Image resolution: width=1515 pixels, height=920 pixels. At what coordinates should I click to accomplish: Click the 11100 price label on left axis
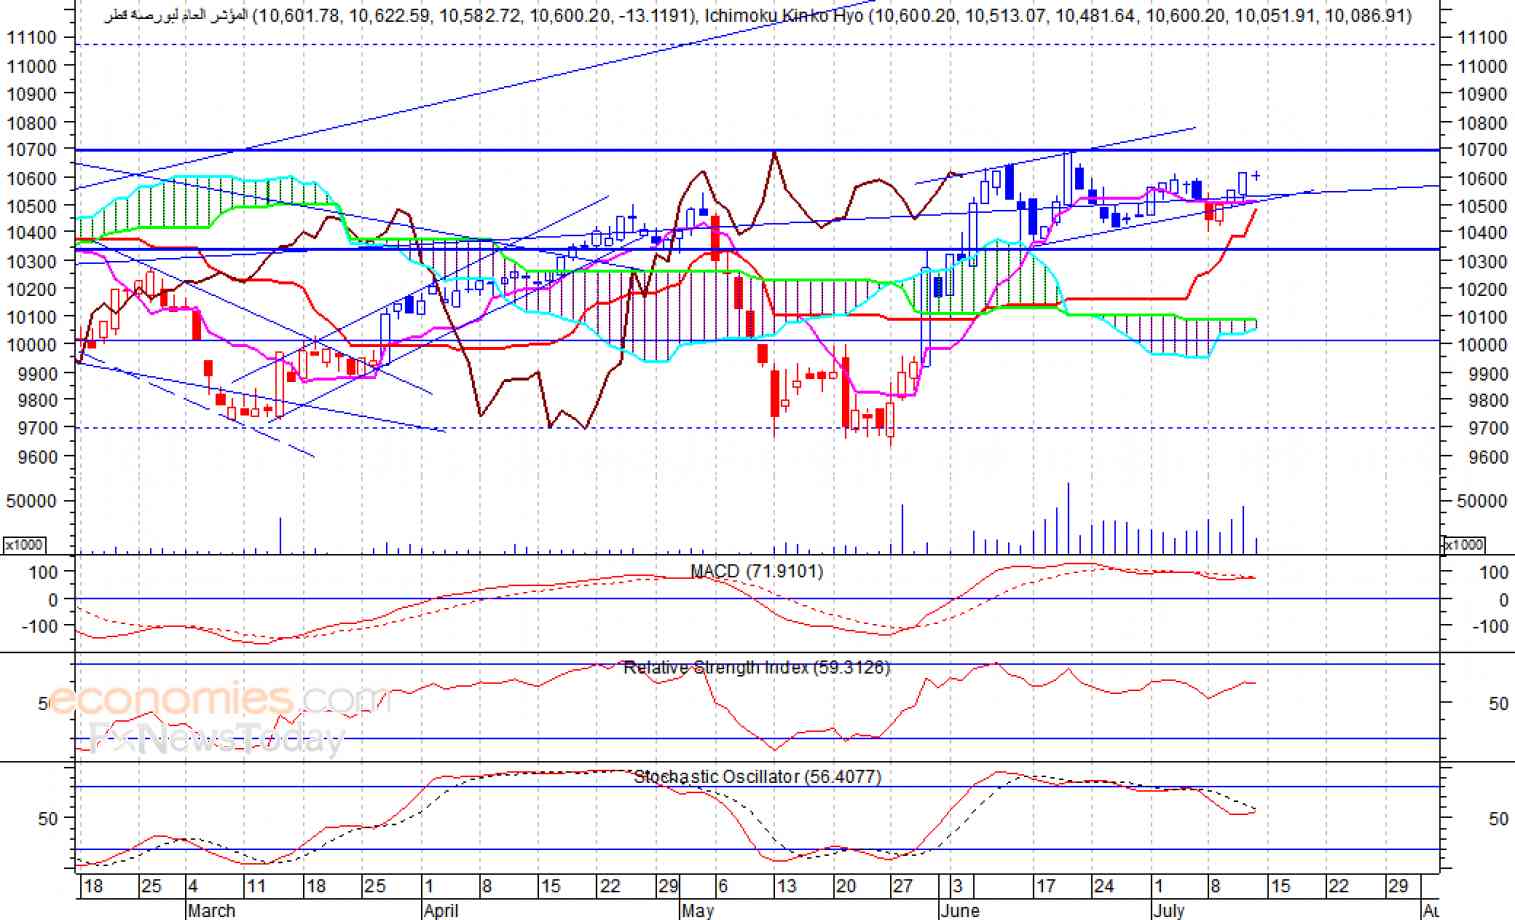[x=32, y=37]
